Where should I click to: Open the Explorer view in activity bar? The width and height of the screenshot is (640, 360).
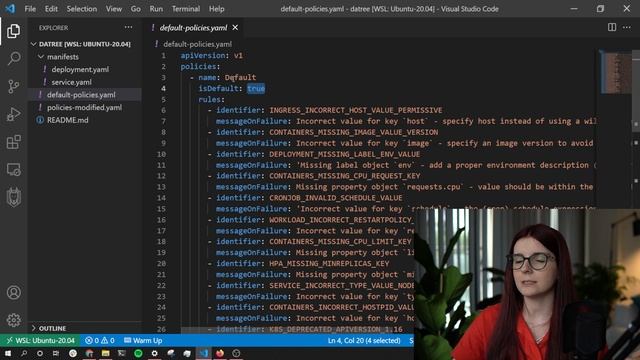click(13, 31)
